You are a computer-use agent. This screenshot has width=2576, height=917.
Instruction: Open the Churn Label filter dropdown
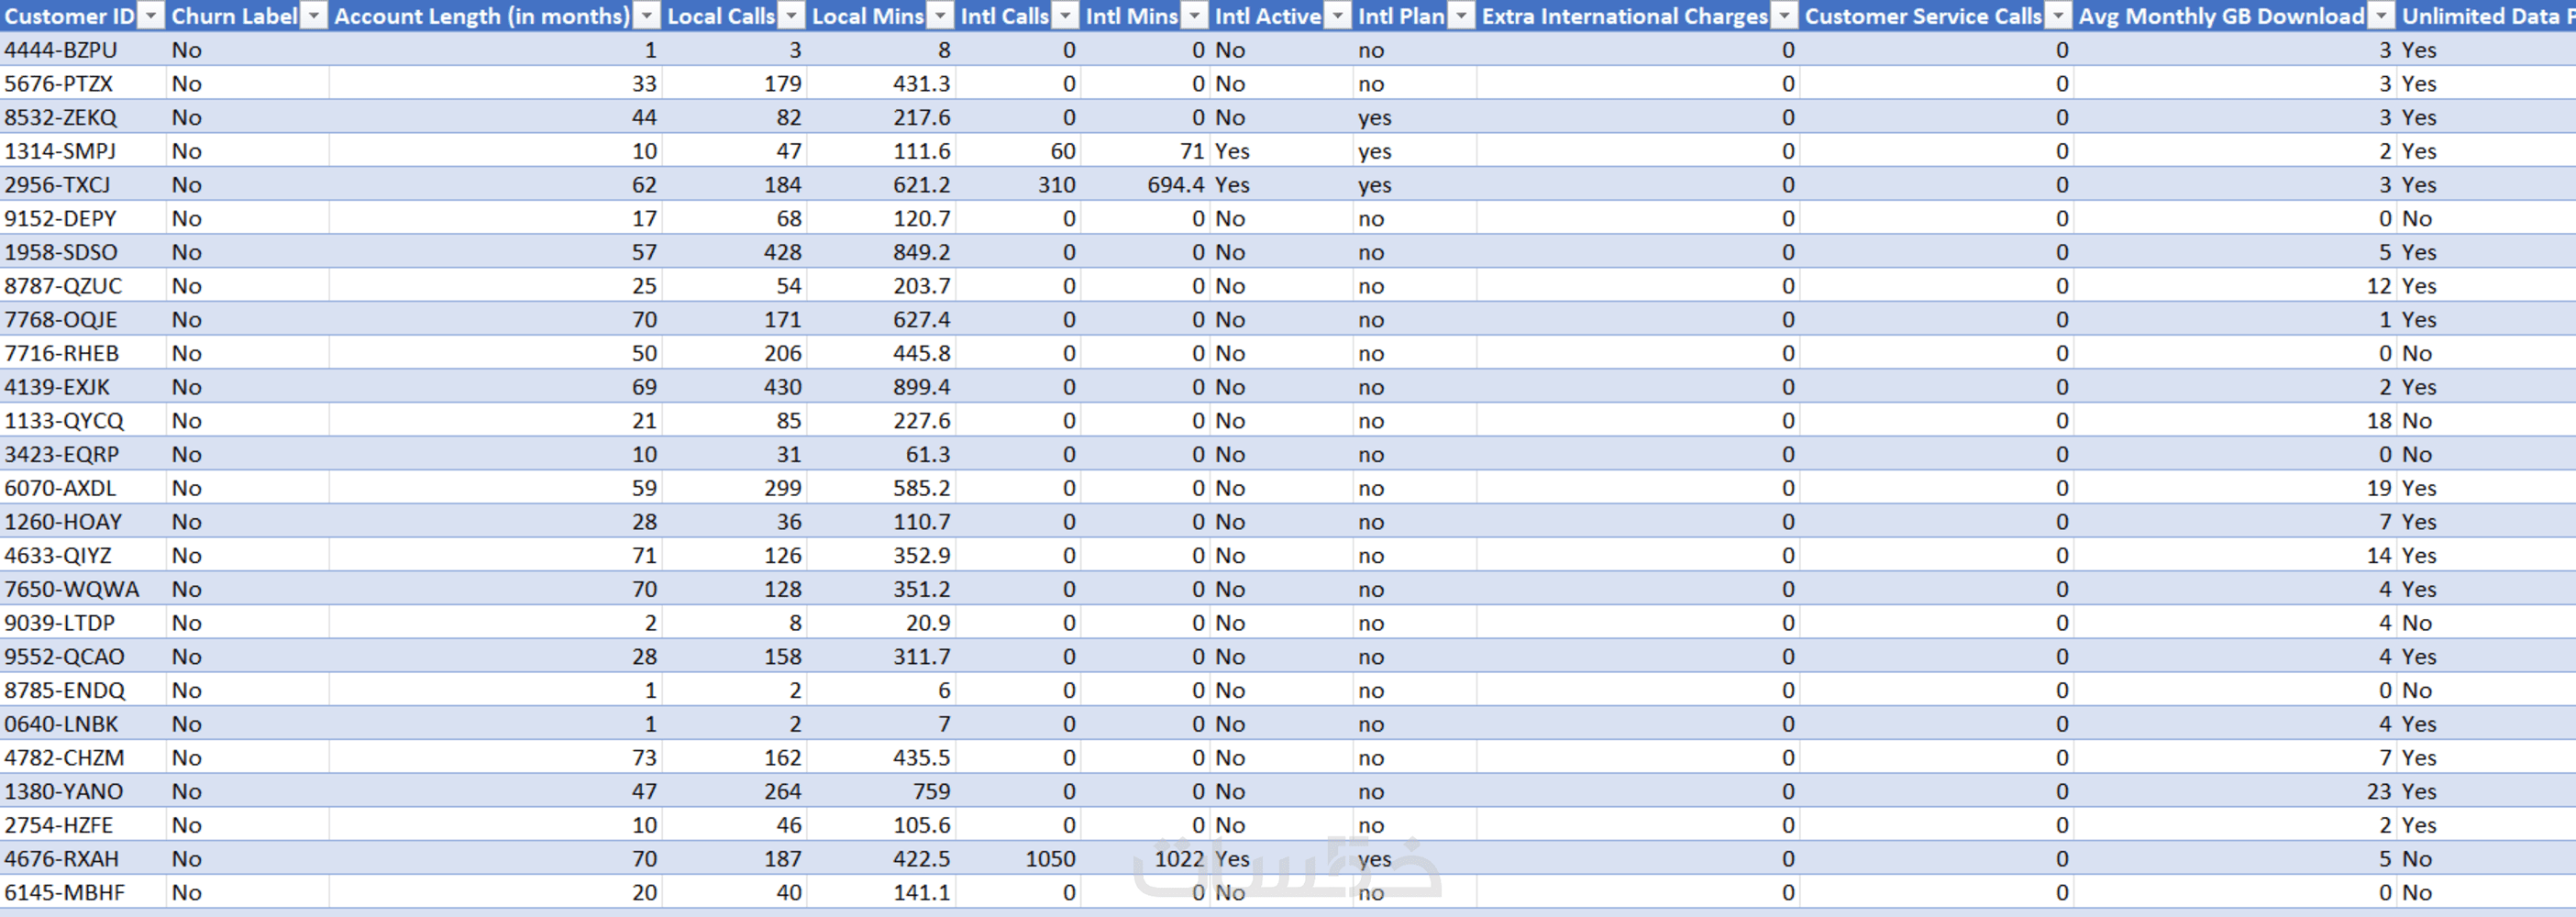(x=314, y=16)
